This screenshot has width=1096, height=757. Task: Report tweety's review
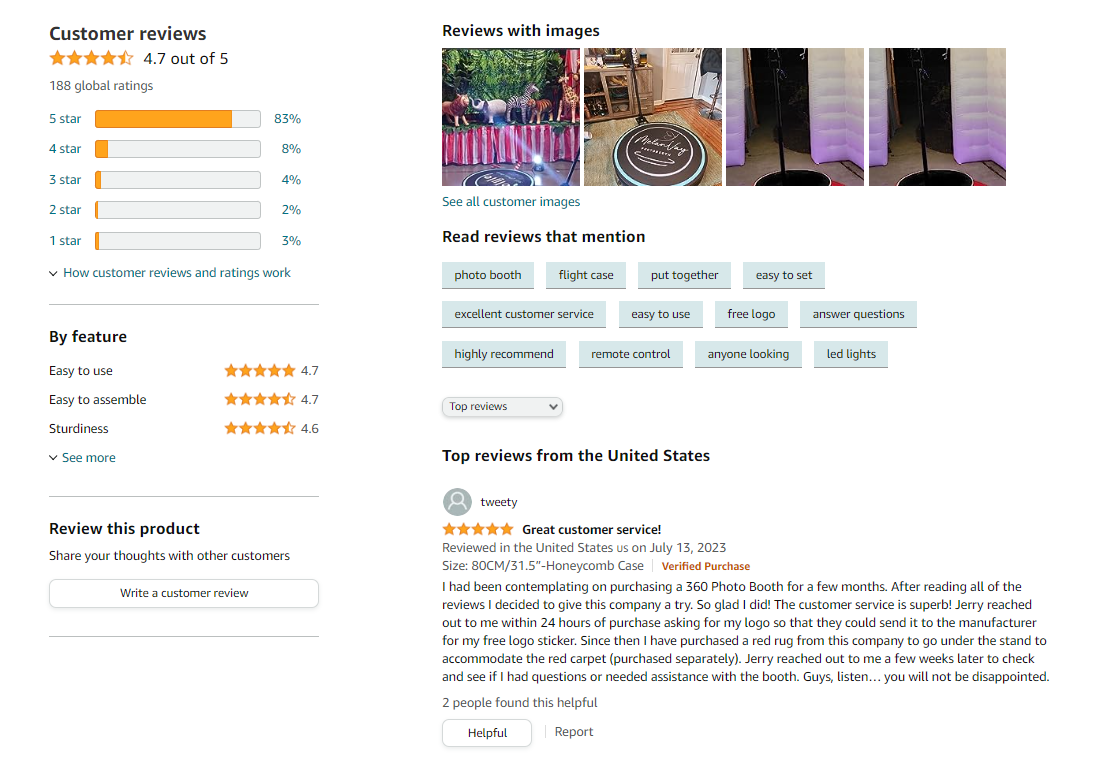pyautogui.click(x=574, y=732)
